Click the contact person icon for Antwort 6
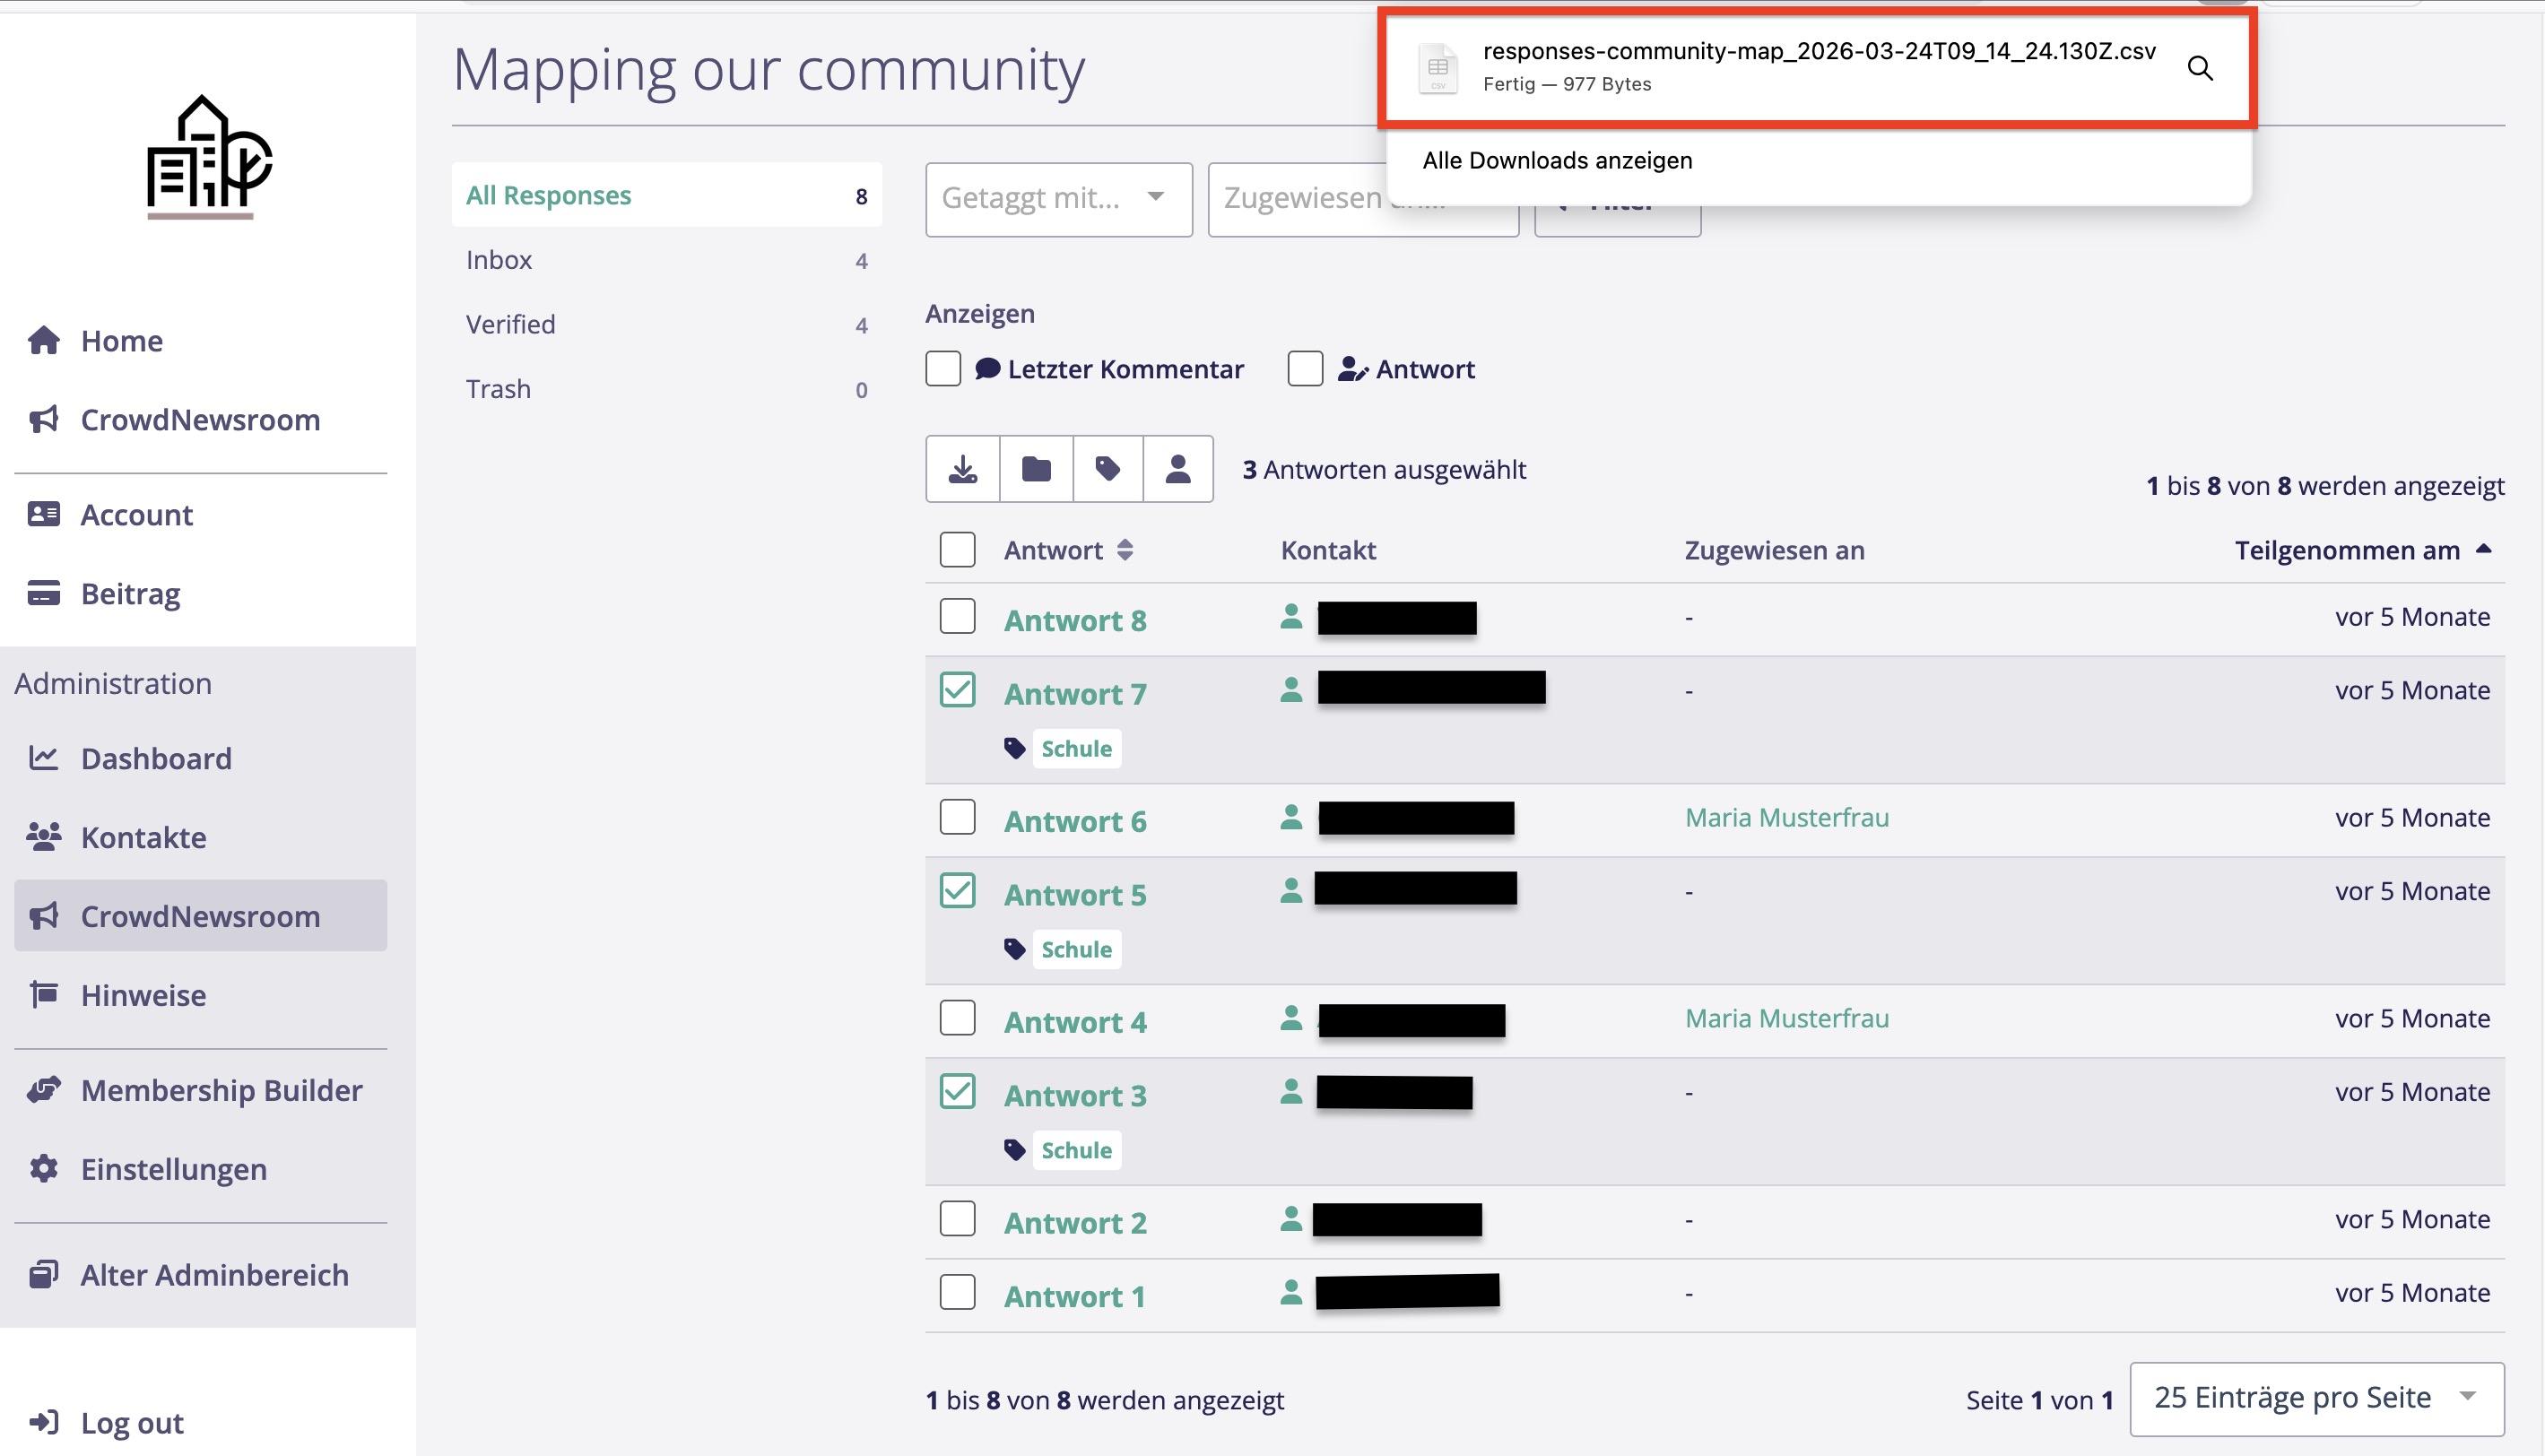 coord(1291,817)
